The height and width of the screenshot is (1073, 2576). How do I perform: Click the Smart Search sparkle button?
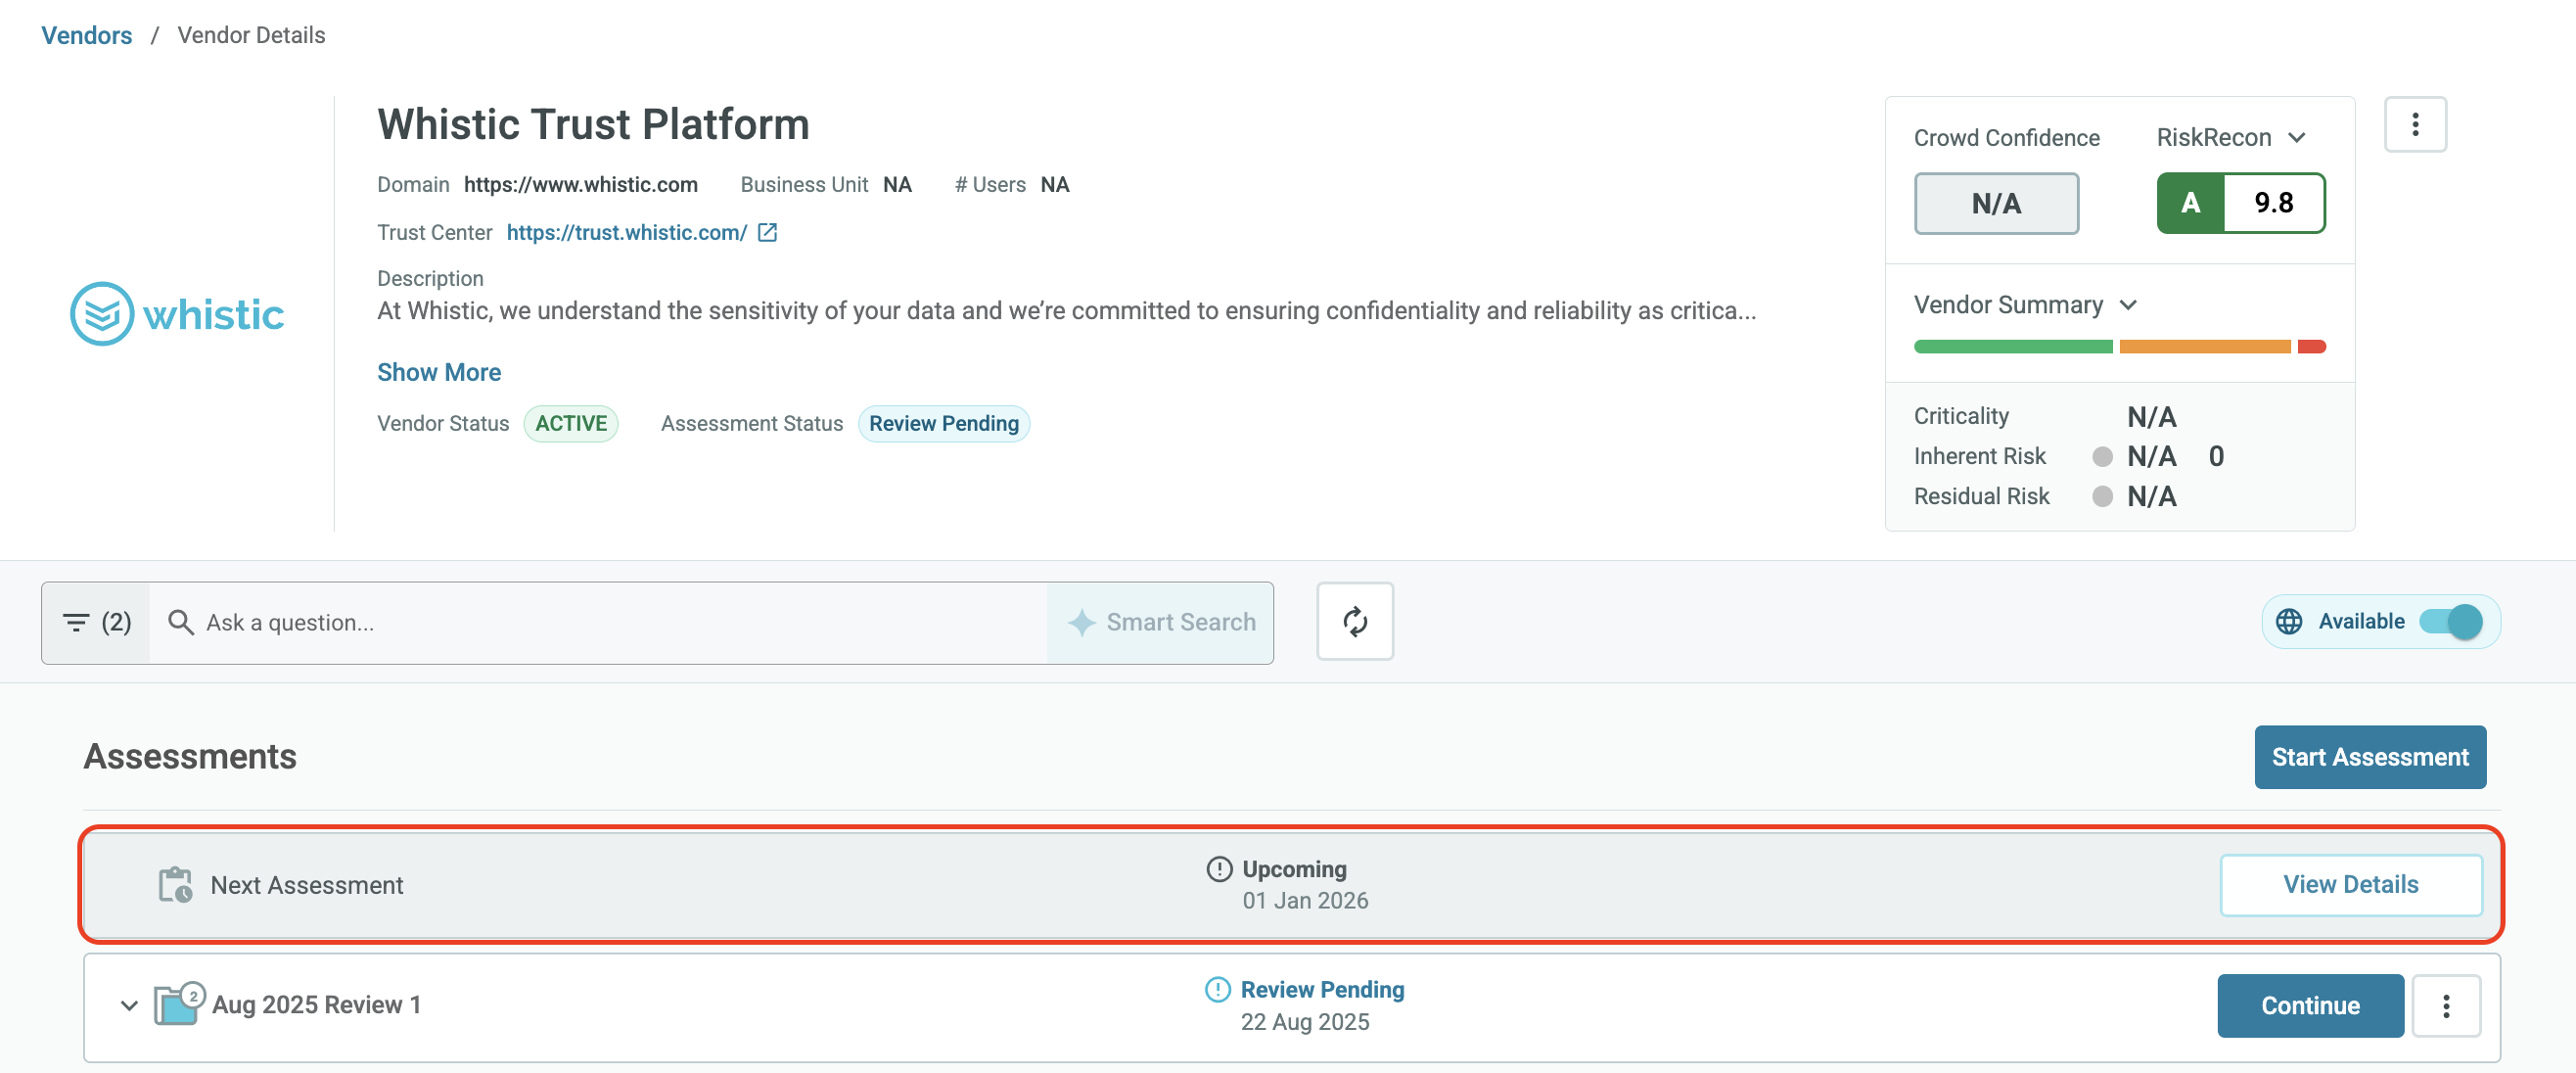tap(1161, 622)
